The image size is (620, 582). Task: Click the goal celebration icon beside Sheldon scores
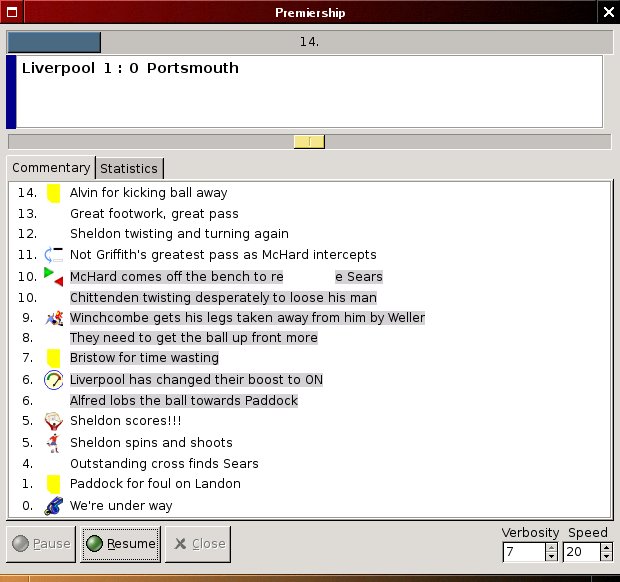click(x=53, y=421)
